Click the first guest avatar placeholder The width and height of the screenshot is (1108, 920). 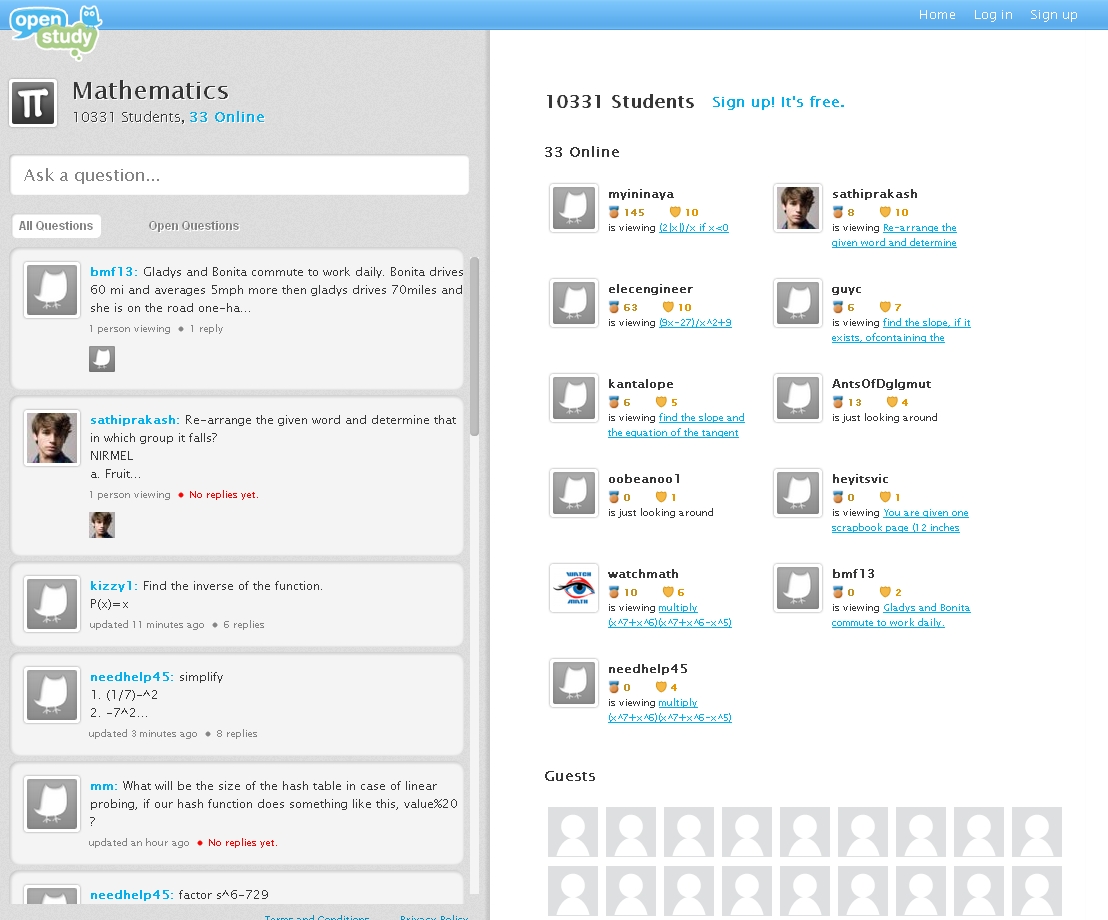pyautogui.click(x=573, y=832)
